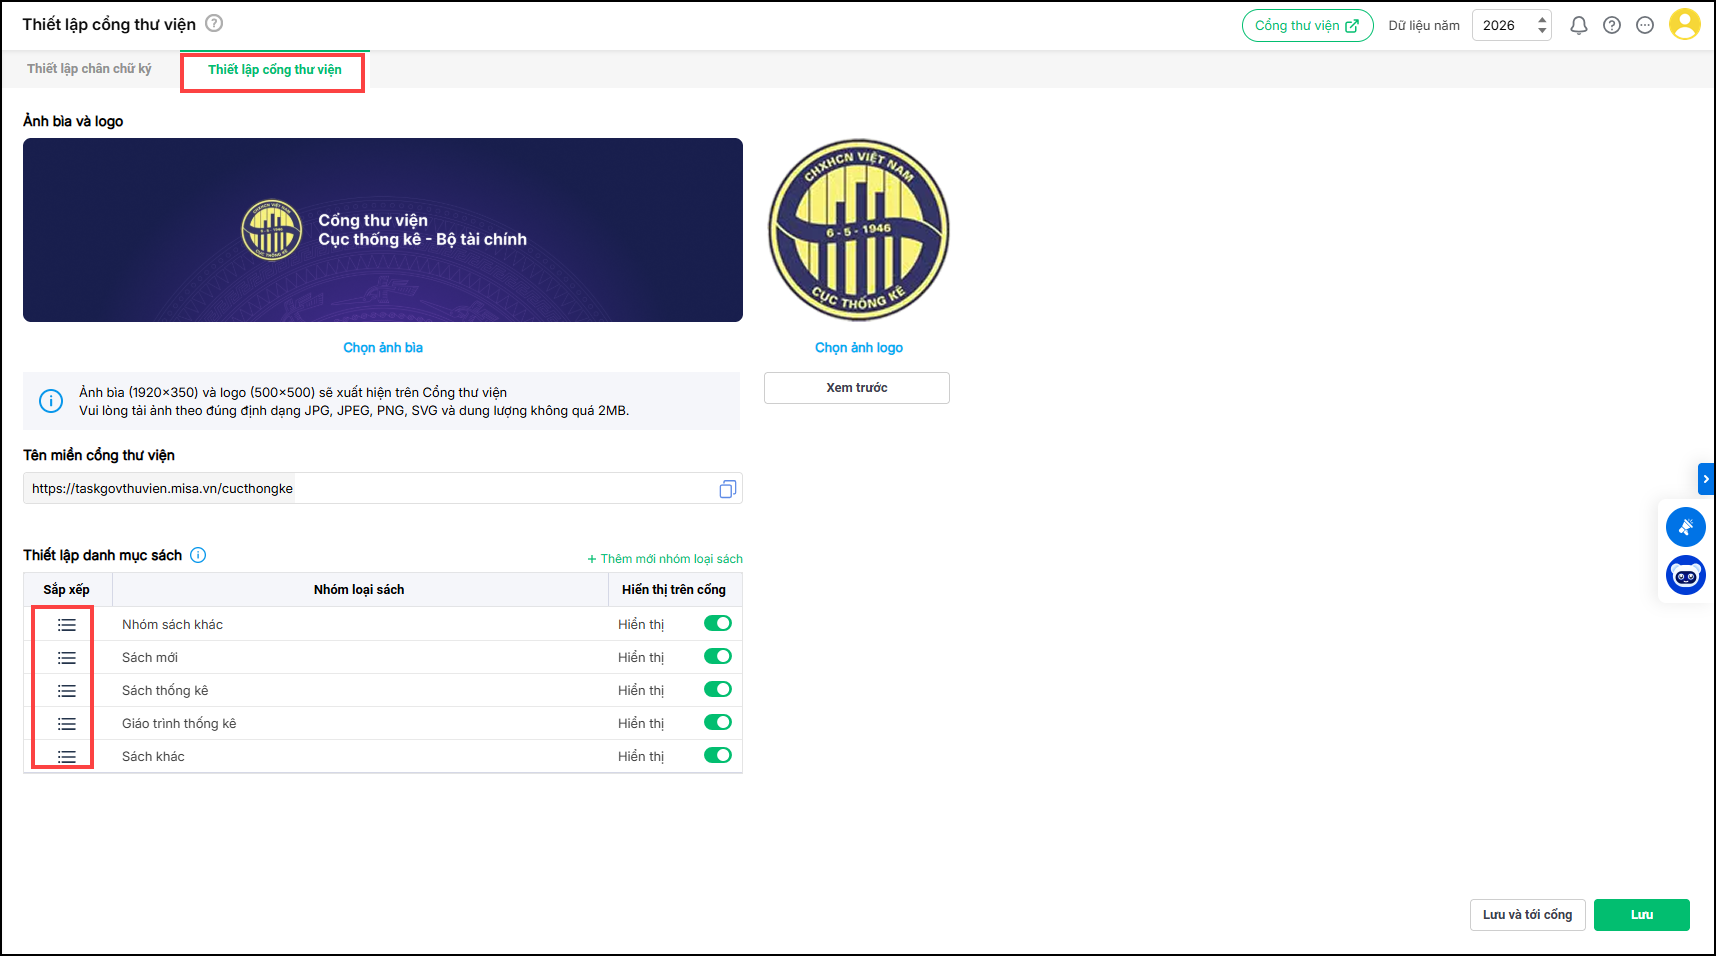Click the info icon next to Thiết lập danh mục sách

198,555
